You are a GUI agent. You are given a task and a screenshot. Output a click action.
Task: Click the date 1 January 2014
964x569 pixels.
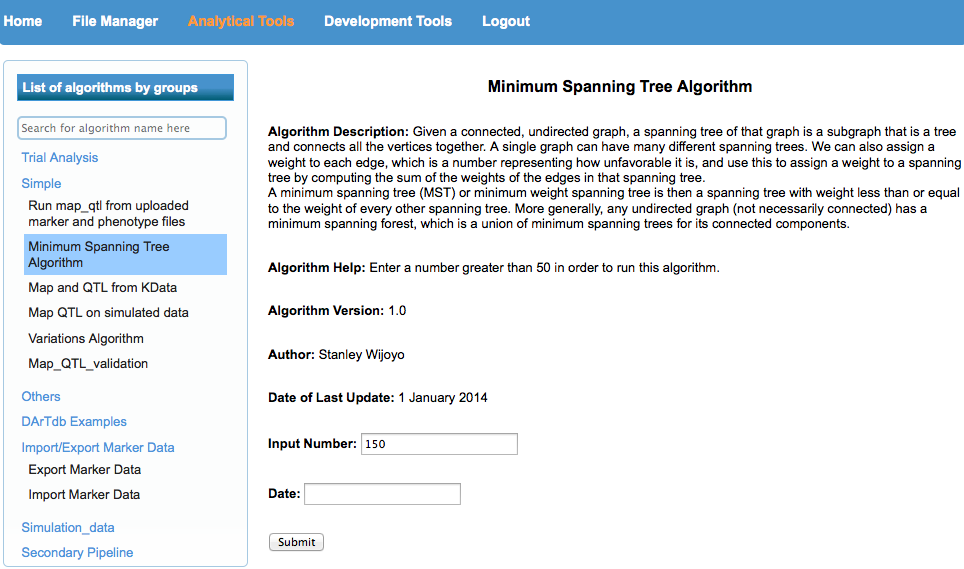click(x=443, y=398)
